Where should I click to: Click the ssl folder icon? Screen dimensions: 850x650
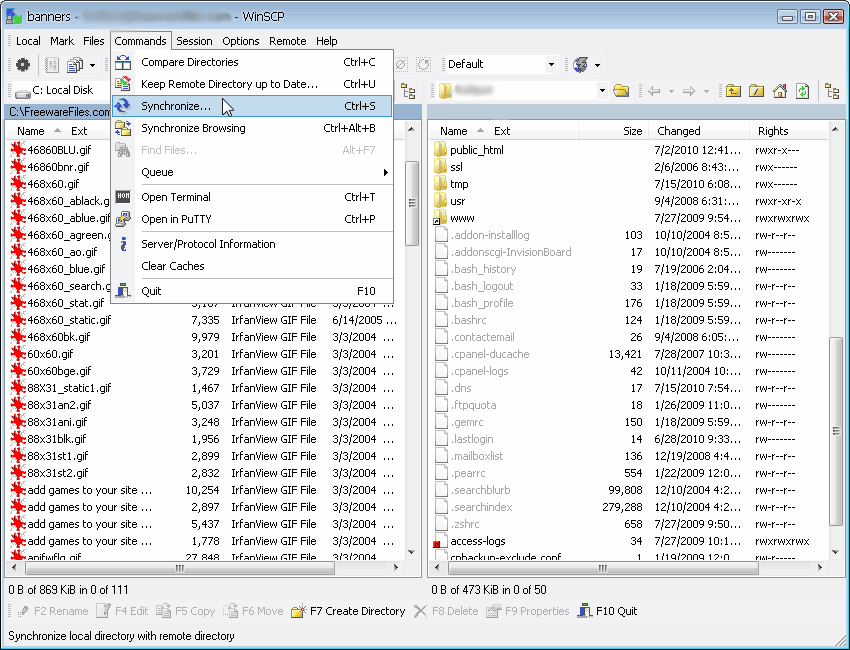click(441, 167)
